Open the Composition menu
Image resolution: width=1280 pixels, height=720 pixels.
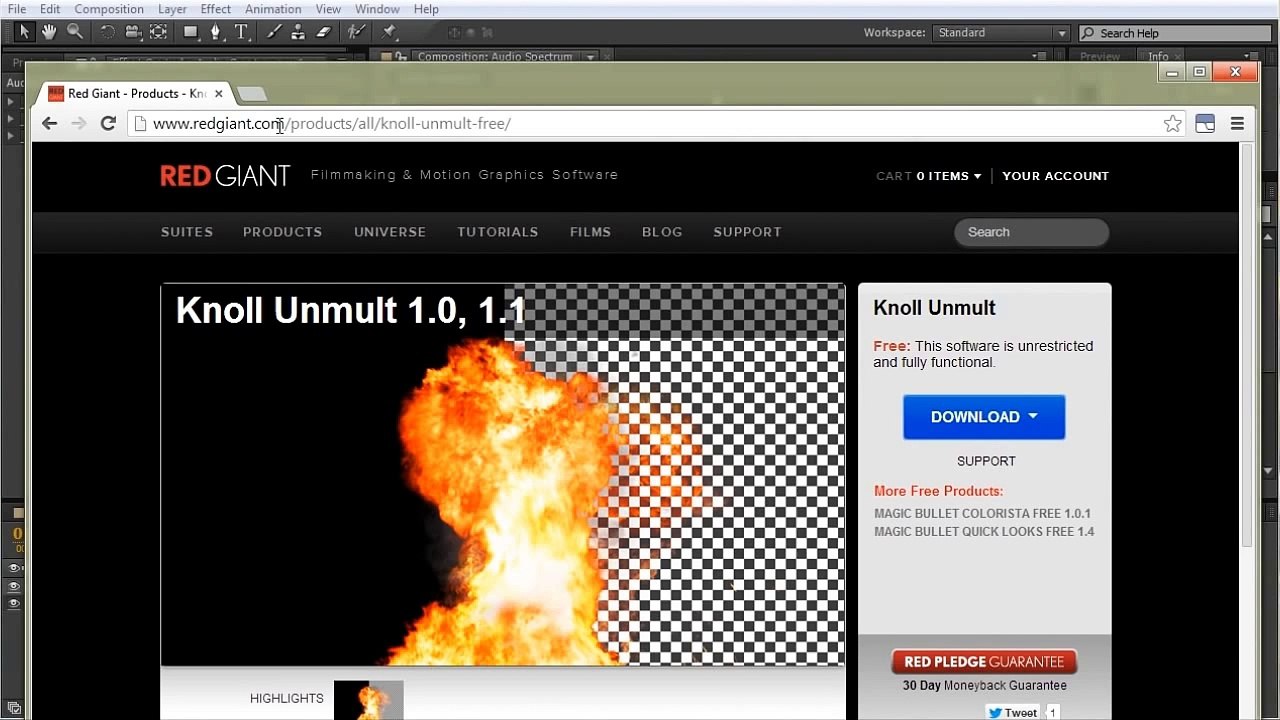point(109,9)
